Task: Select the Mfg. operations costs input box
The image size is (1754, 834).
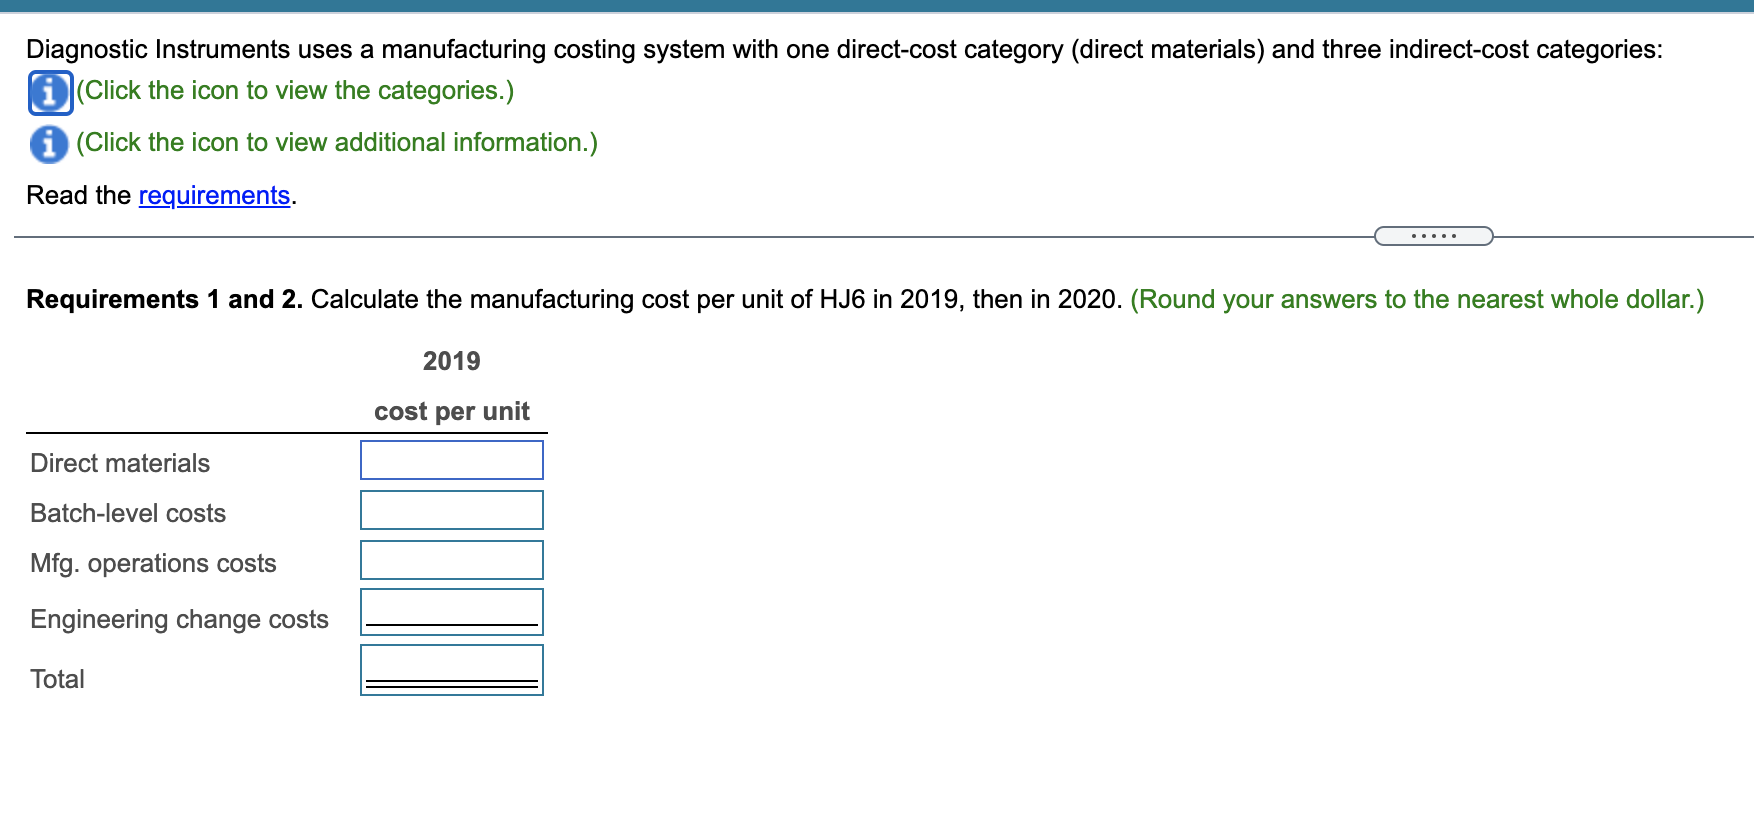Action: (451, 559)
